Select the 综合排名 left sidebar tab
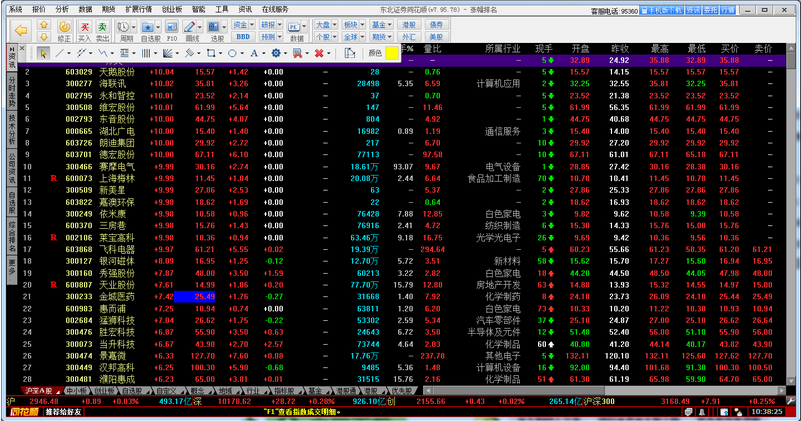The height and width of the screenshot is (421, 801). pyautogui.click(x=11, y=237)
